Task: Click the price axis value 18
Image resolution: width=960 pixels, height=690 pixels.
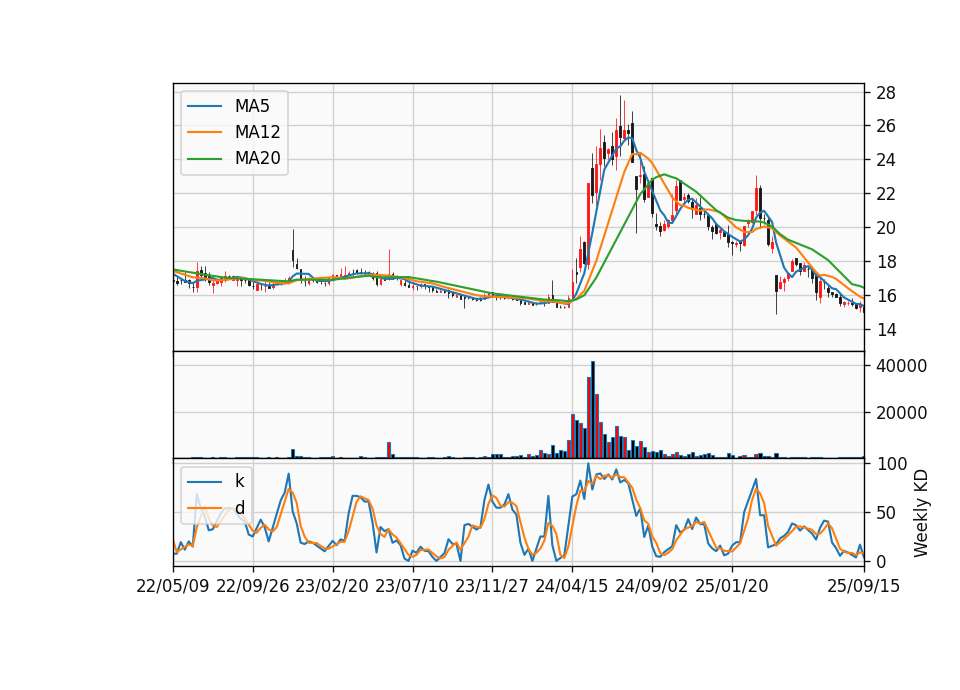Action: (x=886, y=262)
